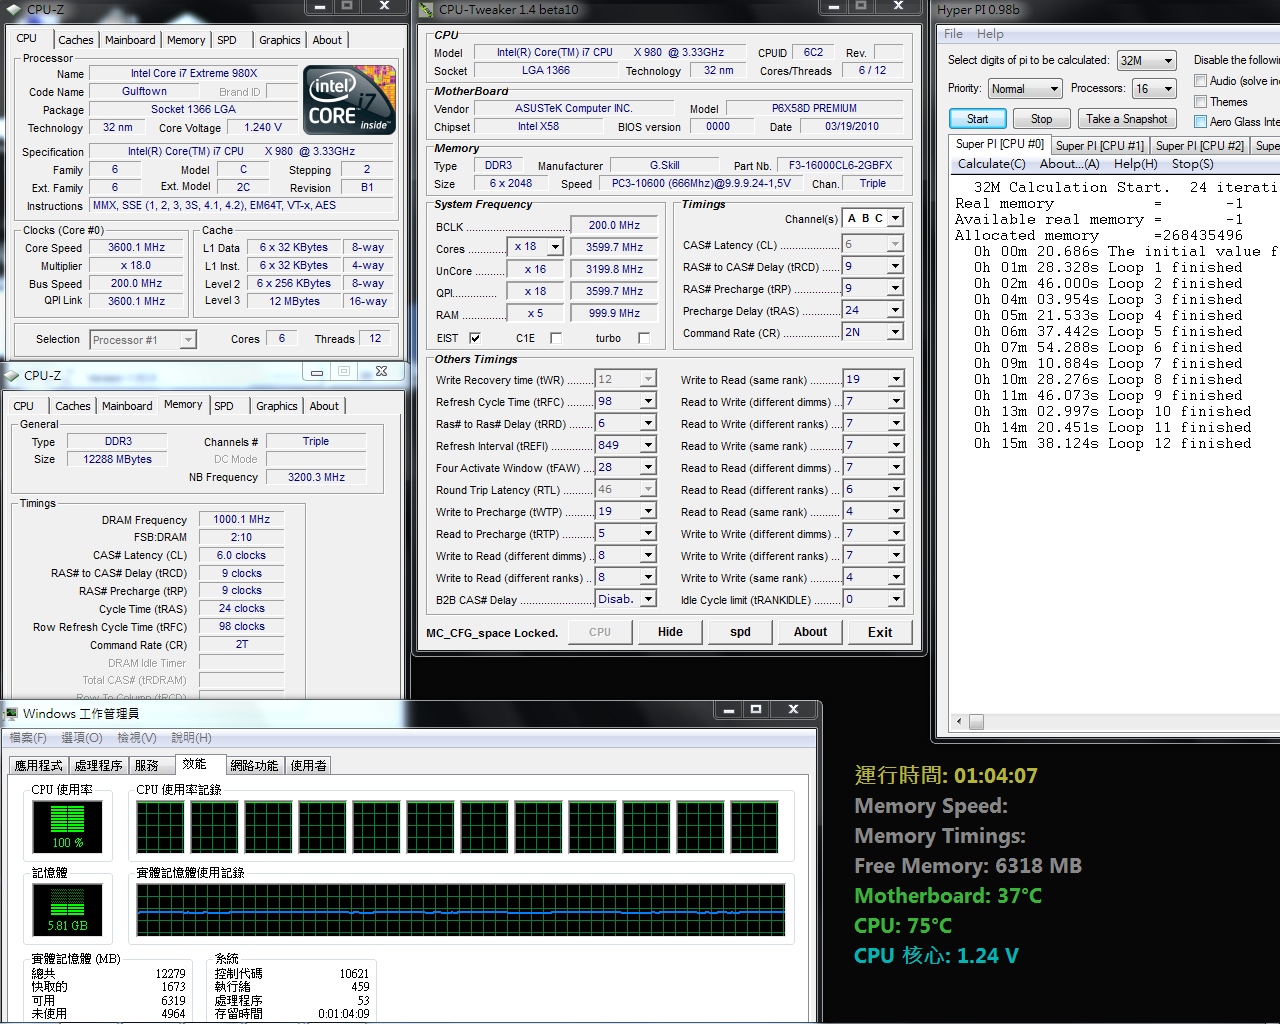1280x1024 pixels.
Task: Open About tab in lower CPU-Z window
Action: pyautogui.click(x=324, y=406)
